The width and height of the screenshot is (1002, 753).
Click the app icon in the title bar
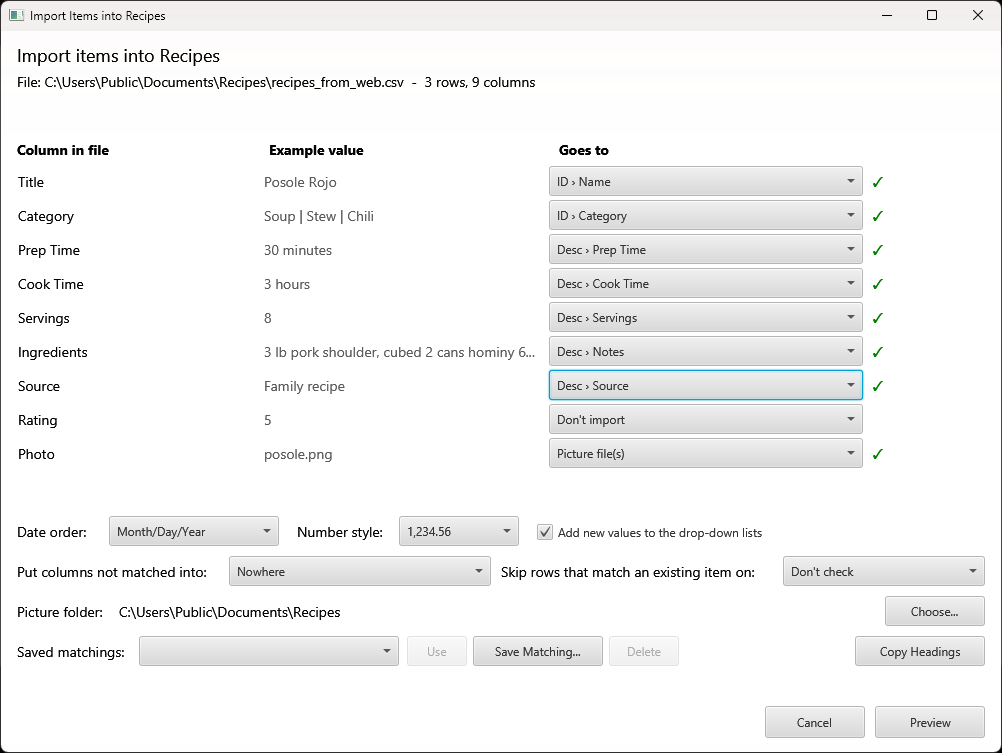(x=17, y=15)
